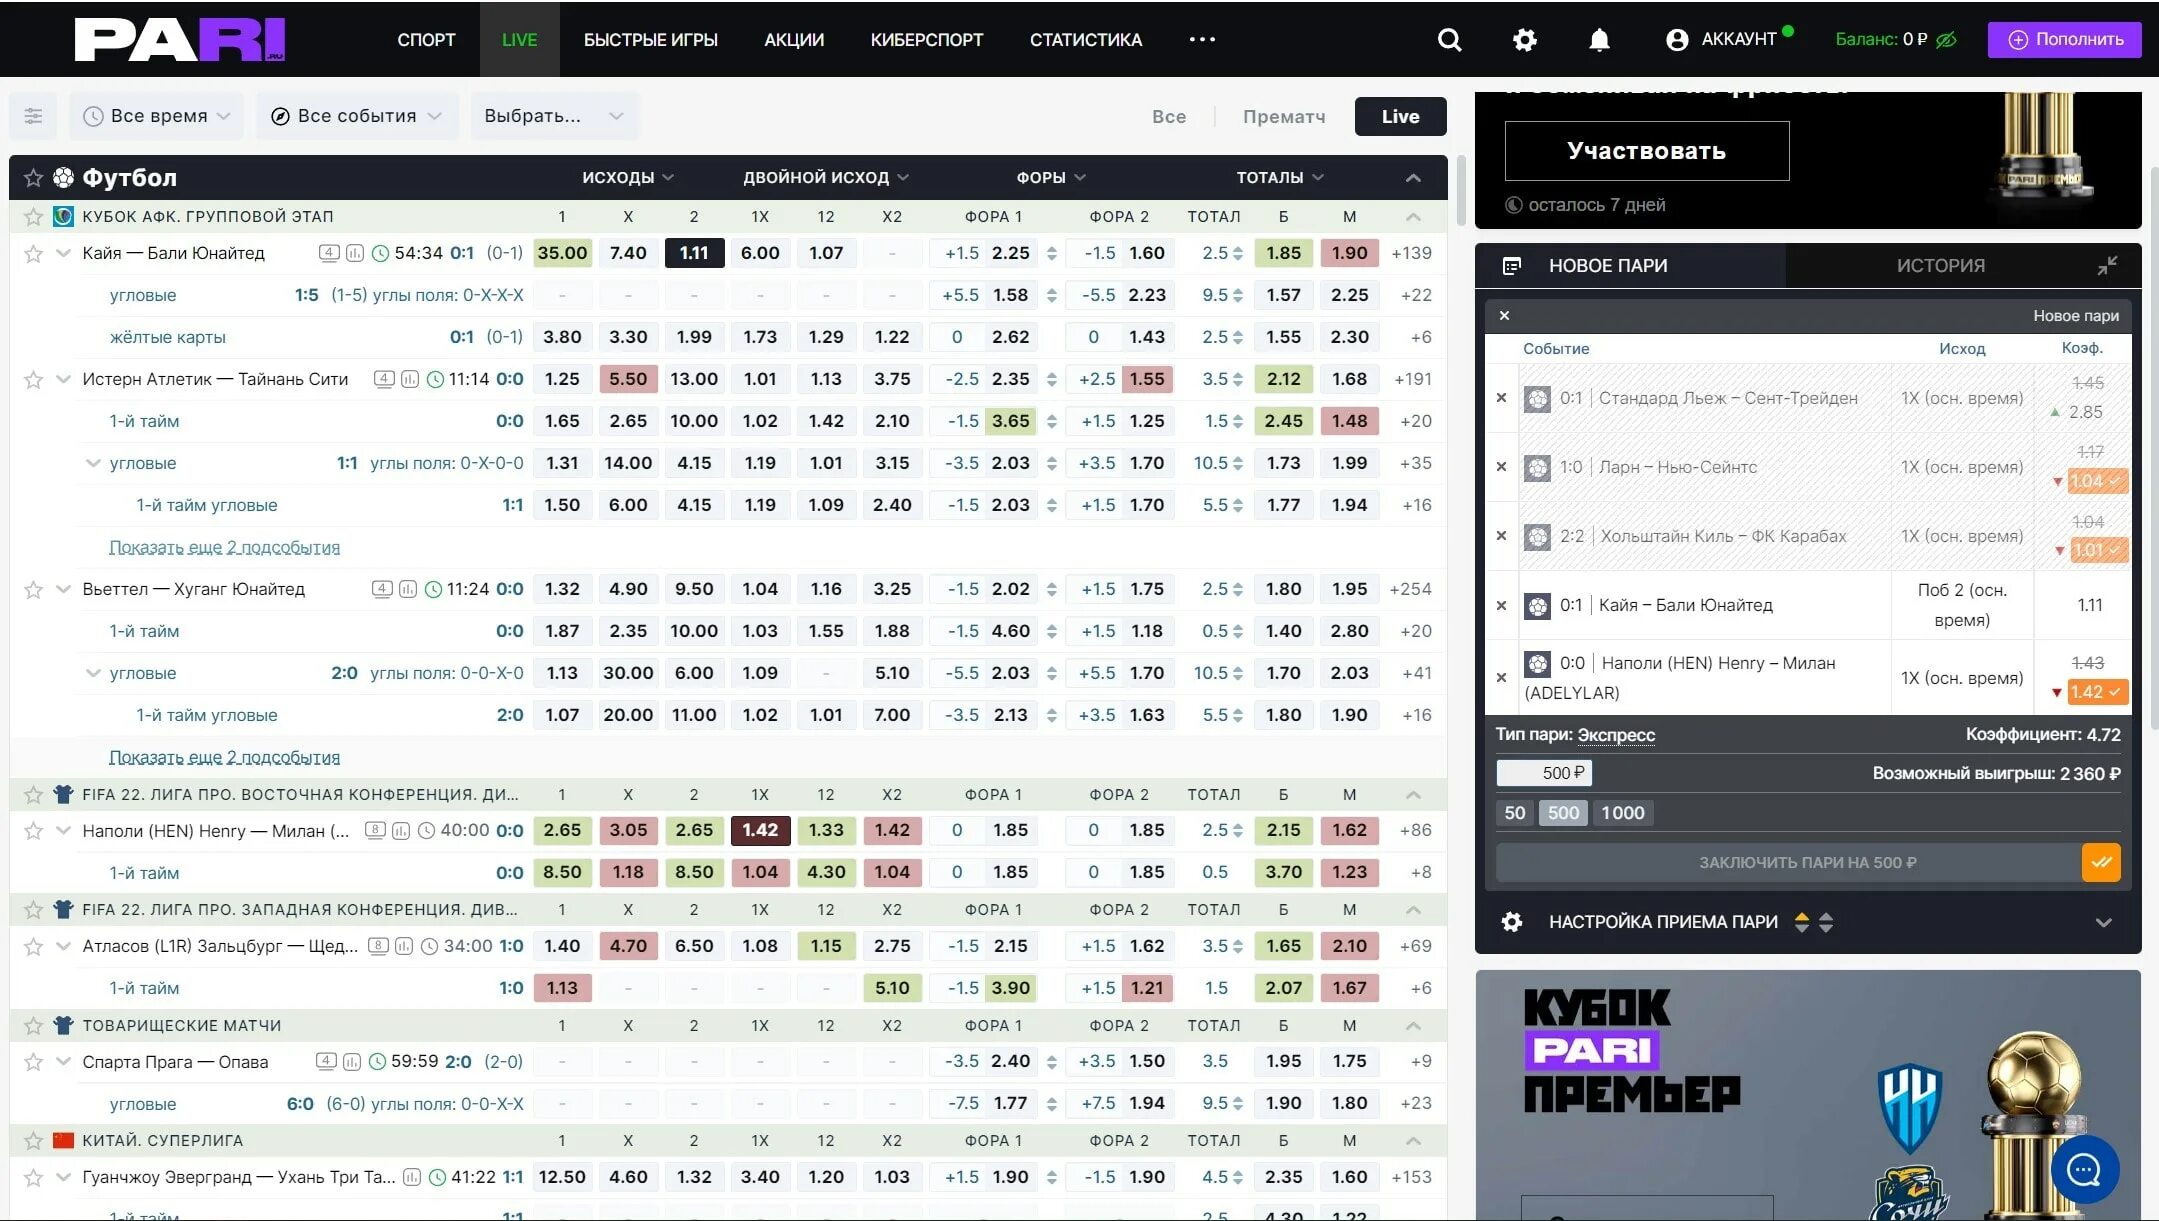
Task: Favorite Вьеттел — Хуганг Юнайтед star
Action: point(33,590)
